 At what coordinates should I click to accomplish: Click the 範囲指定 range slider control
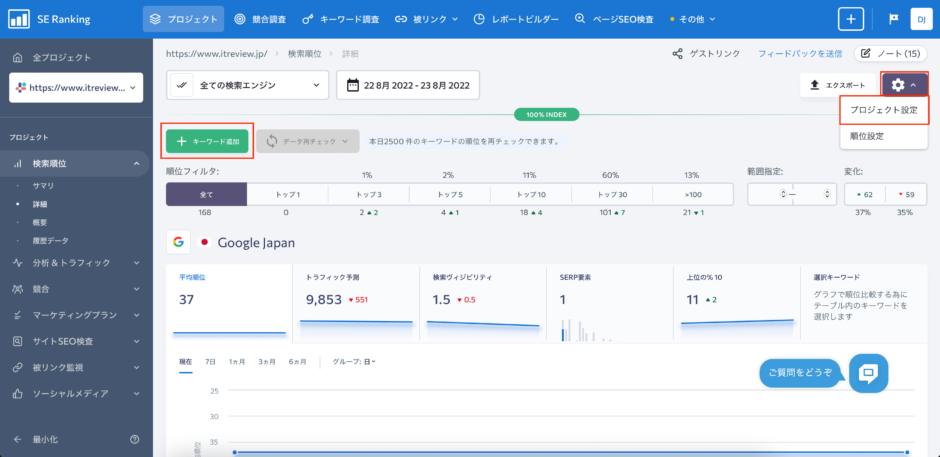click(x=791, y=194)
